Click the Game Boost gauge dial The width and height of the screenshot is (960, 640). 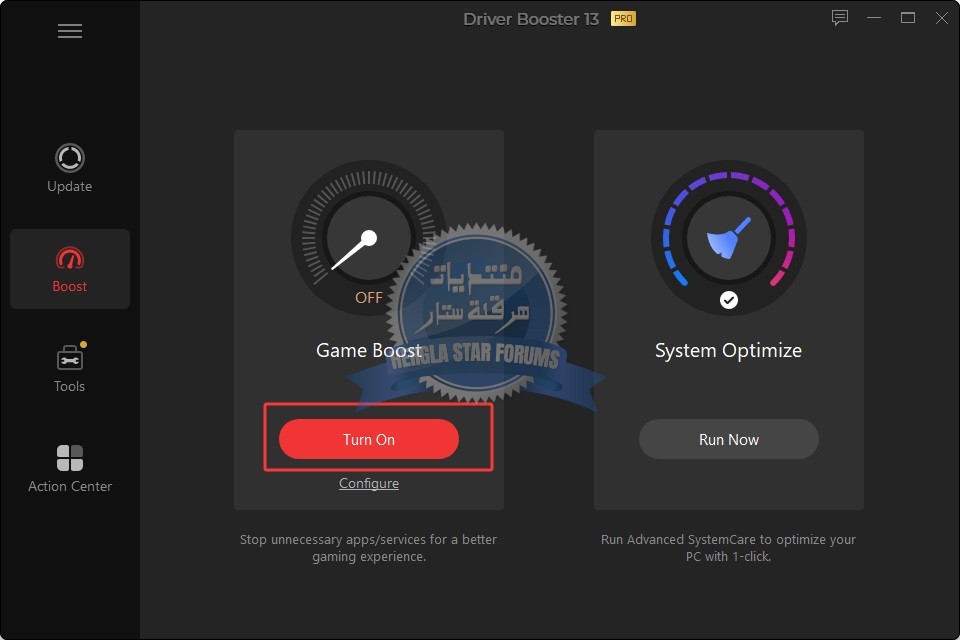pyautogui.click(x=368, y=240)
